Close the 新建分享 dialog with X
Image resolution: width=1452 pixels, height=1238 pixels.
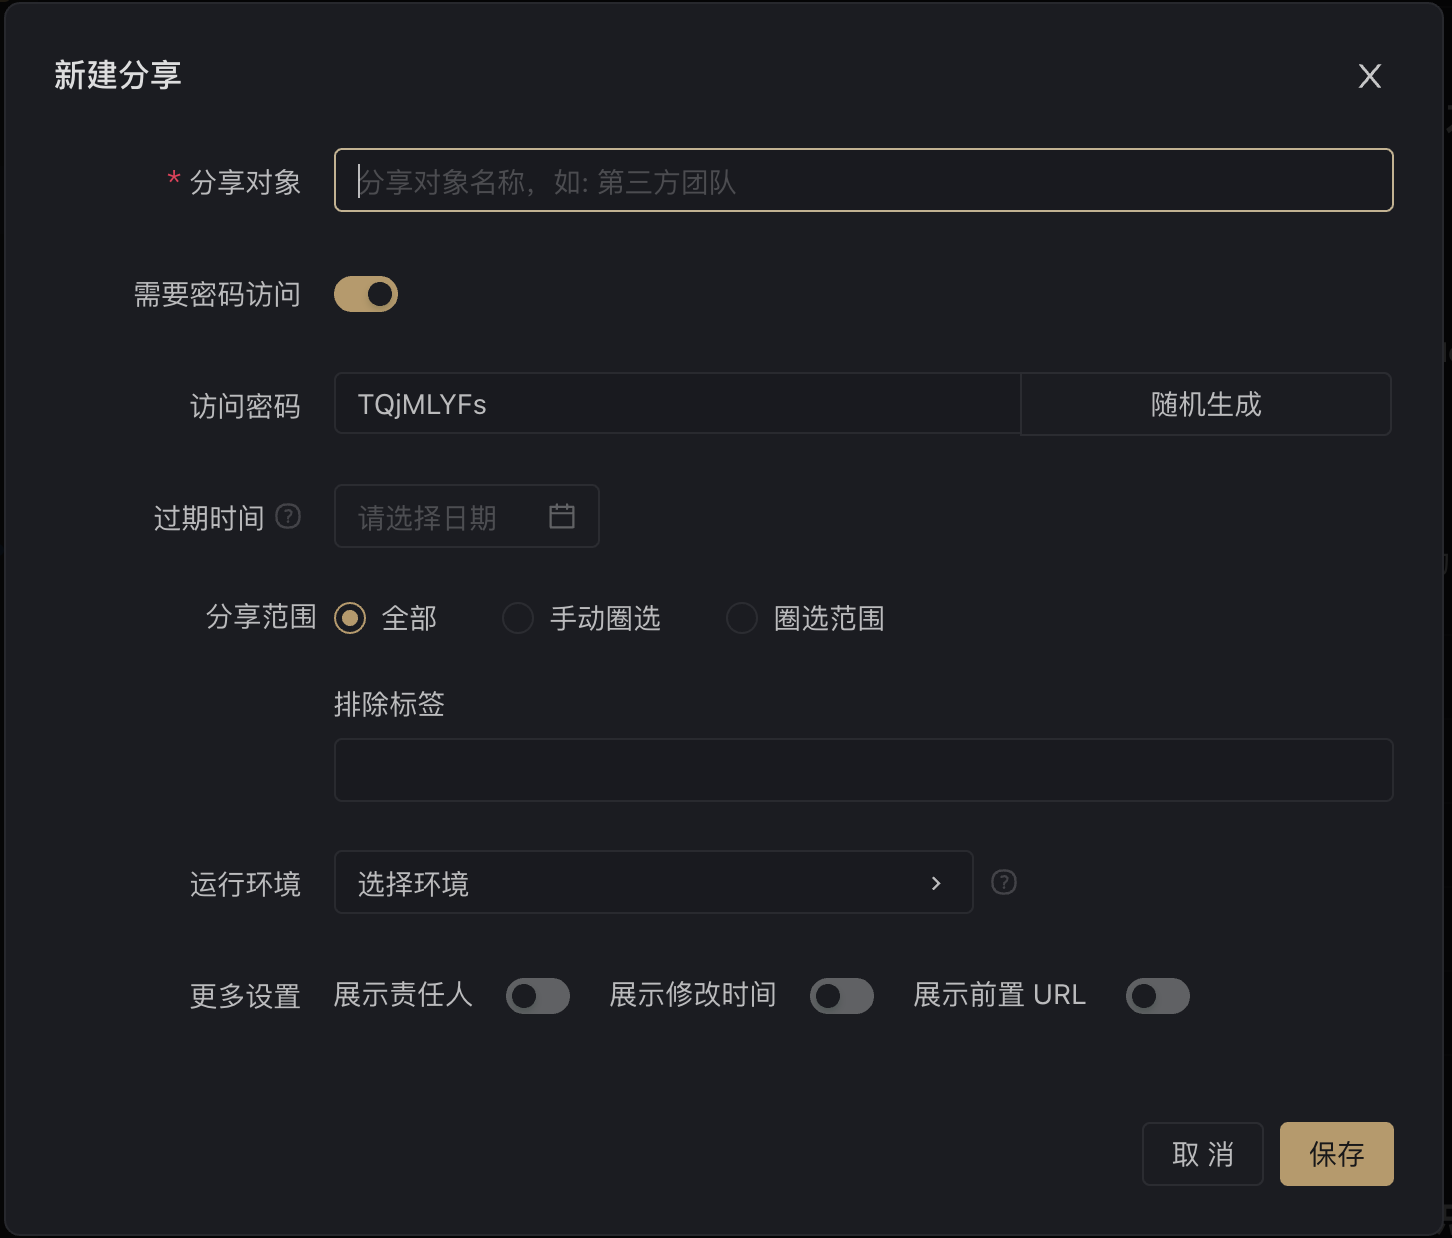[1369, 76]
